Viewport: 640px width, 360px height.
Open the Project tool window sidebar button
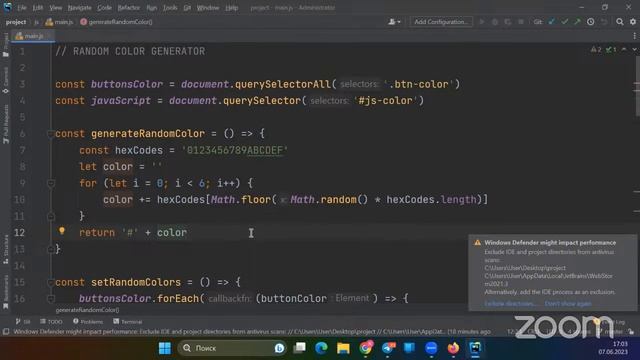[x=5, y=45]
